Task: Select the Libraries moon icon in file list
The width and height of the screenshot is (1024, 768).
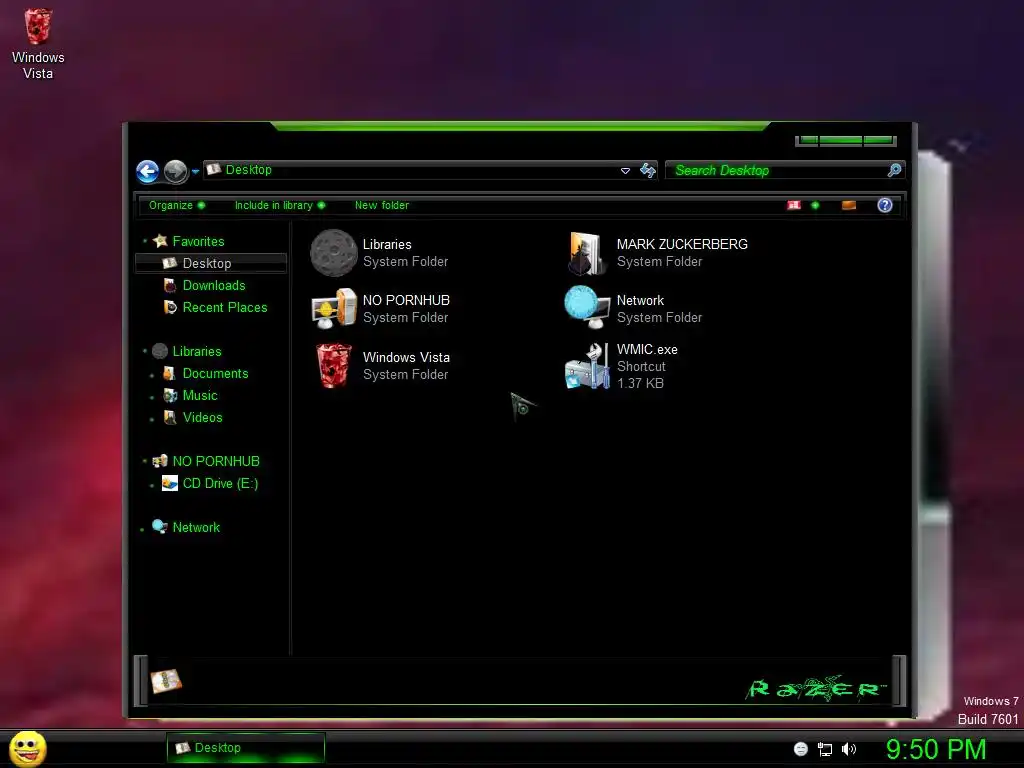Action: (334, 253)
